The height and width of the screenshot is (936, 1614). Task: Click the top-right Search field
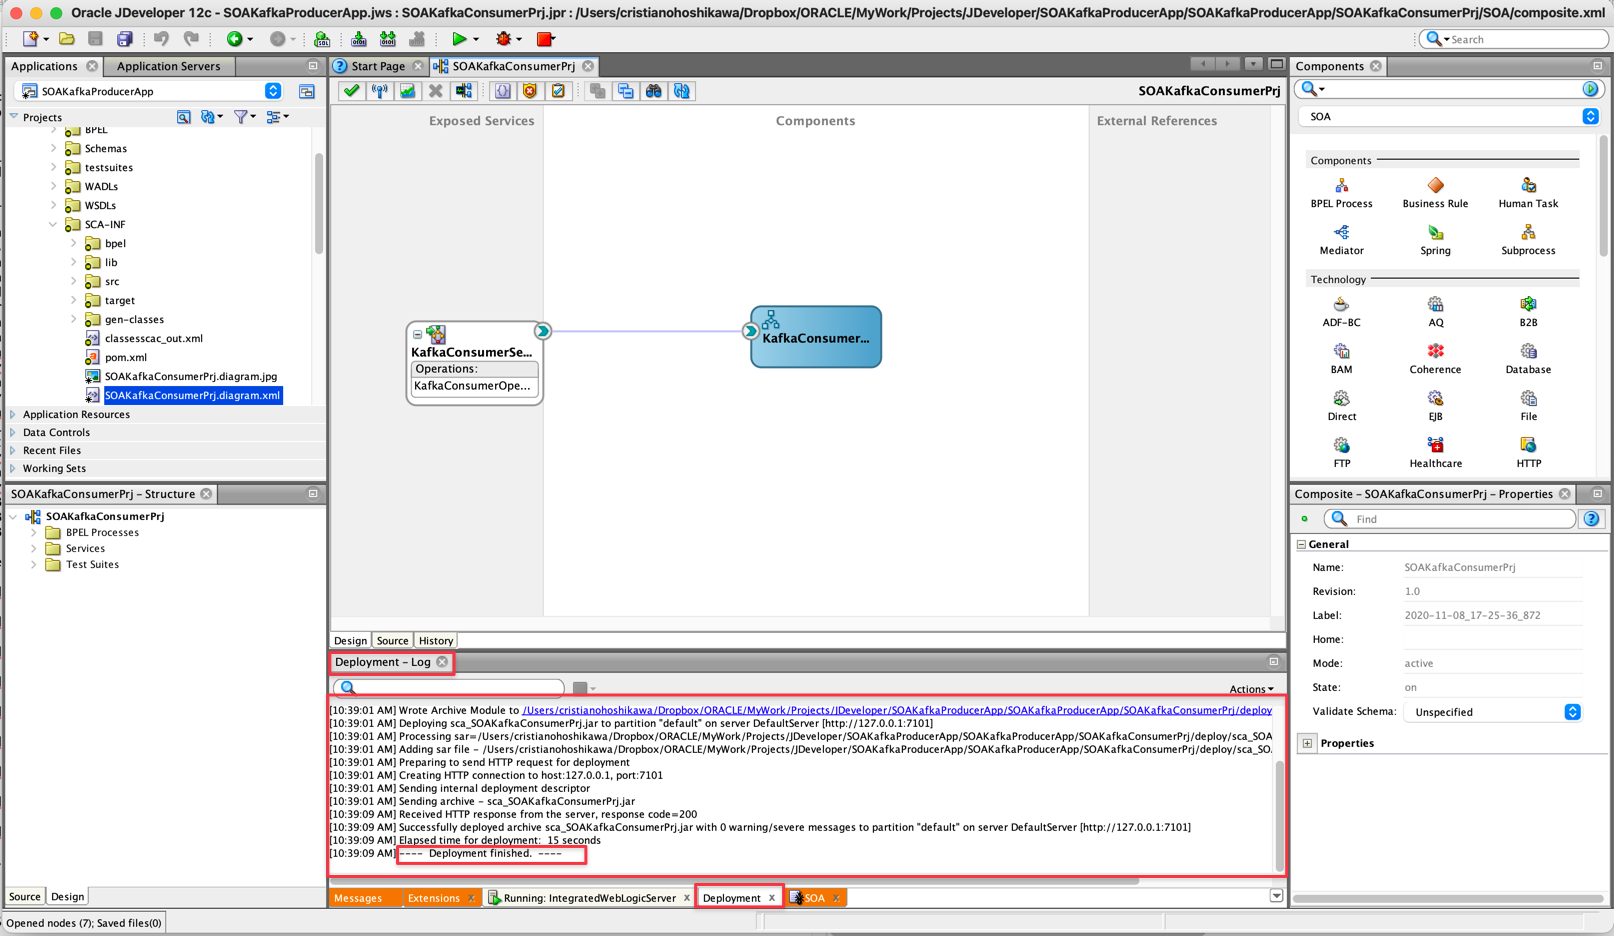1513,39
